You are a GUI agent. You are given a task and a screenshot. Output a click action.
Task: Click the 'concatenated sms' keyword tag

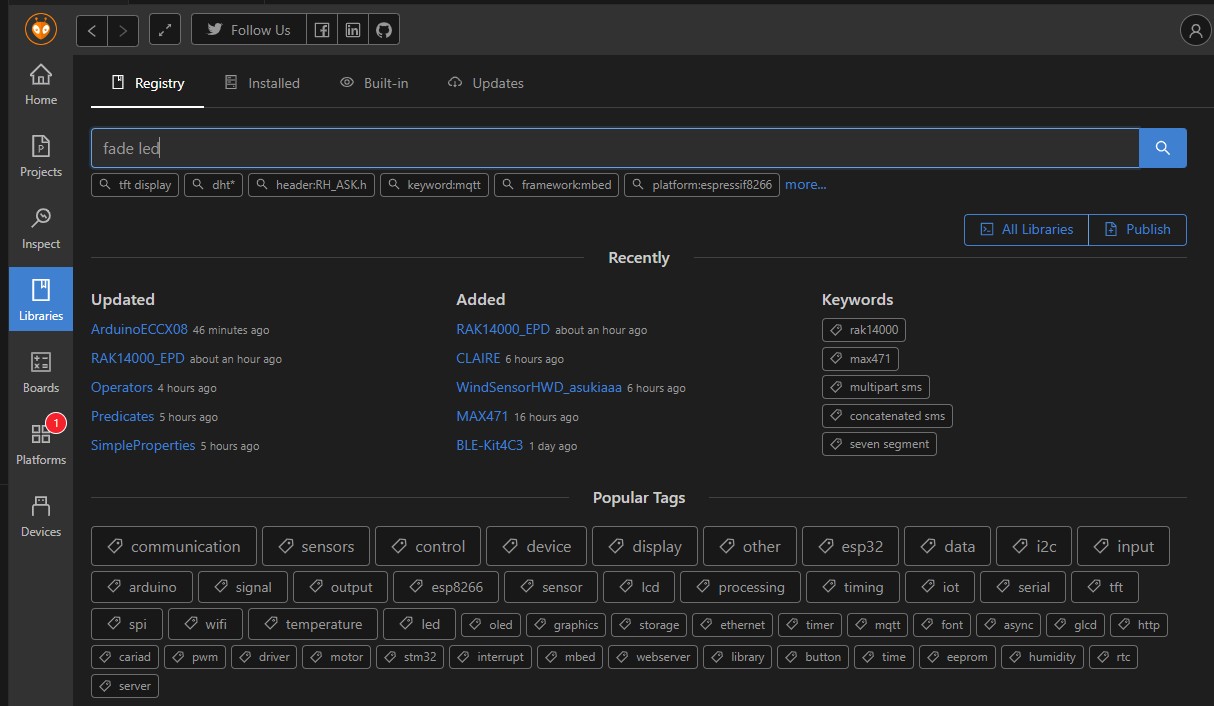coord(887,416)
